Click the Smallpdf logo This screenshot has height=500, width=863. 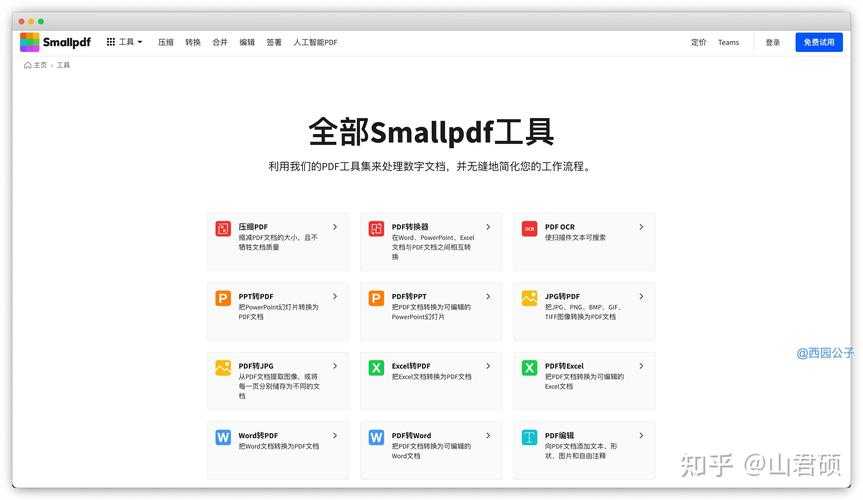coord(55,42)
